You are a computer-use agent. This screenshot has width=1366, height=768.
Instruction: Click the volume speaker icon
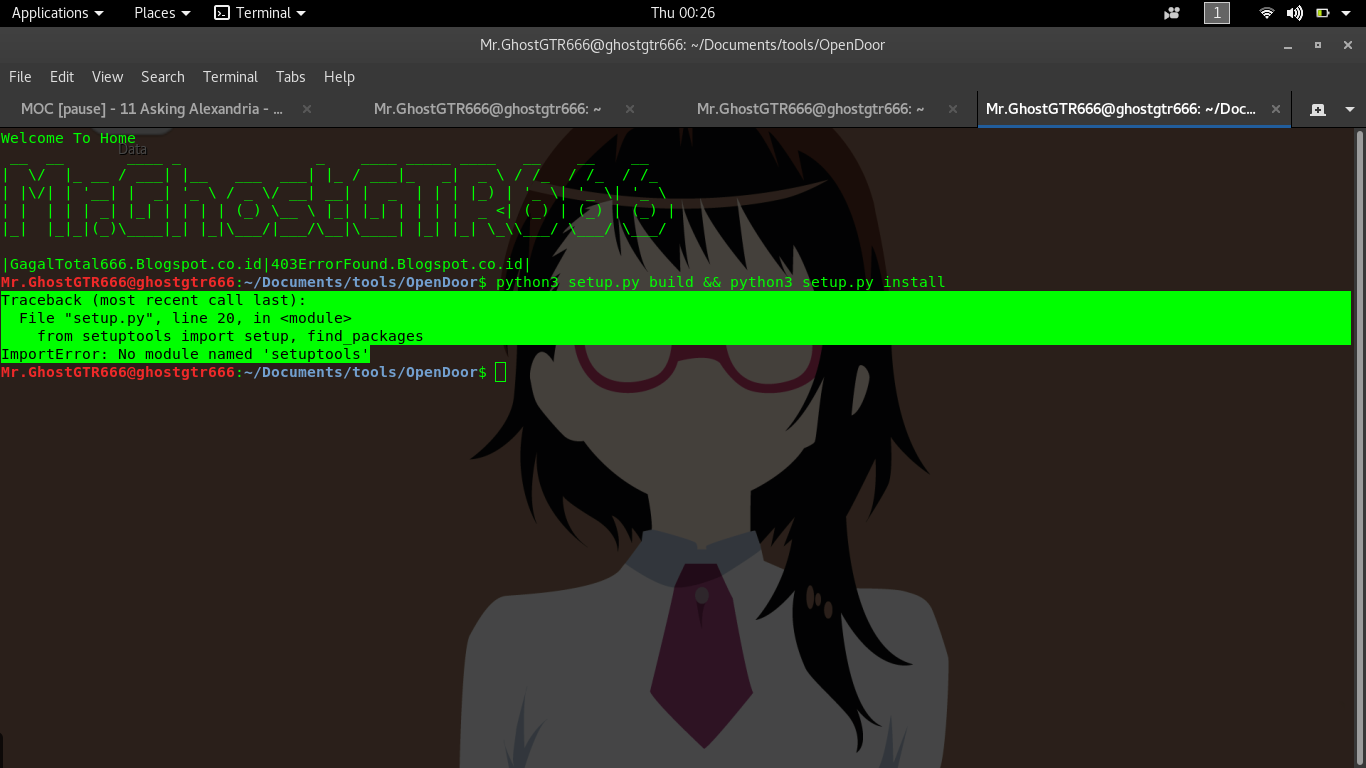[x=1295, y=13]
